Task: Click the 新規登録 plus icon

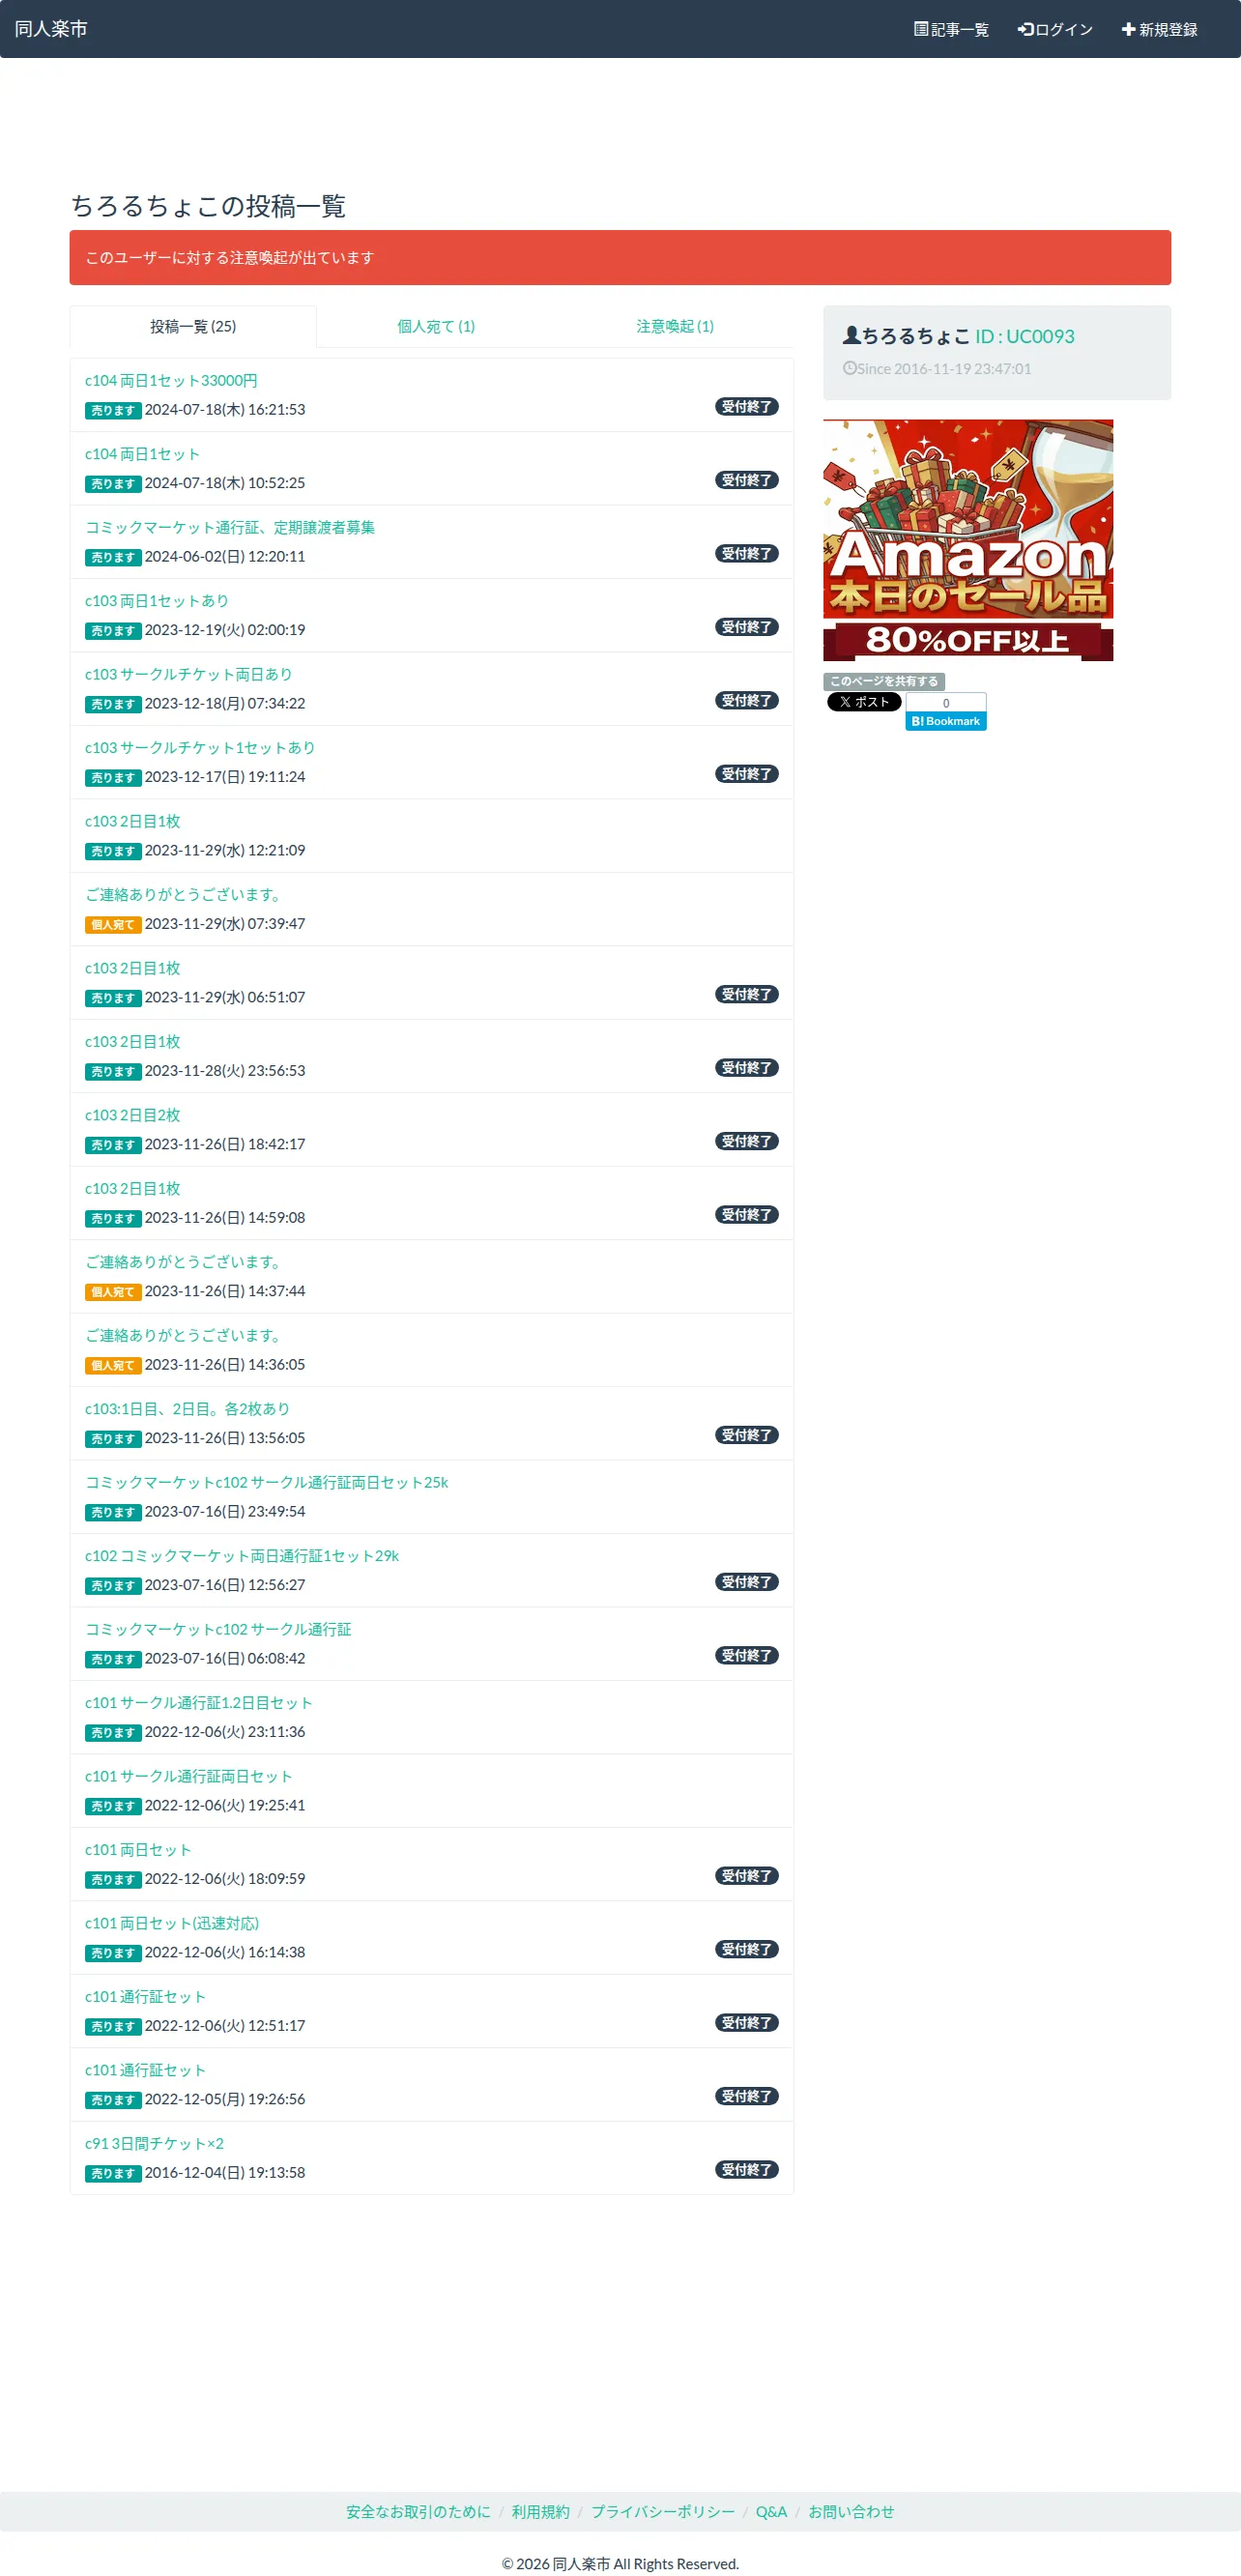Action: click(x=1128, y=29)
